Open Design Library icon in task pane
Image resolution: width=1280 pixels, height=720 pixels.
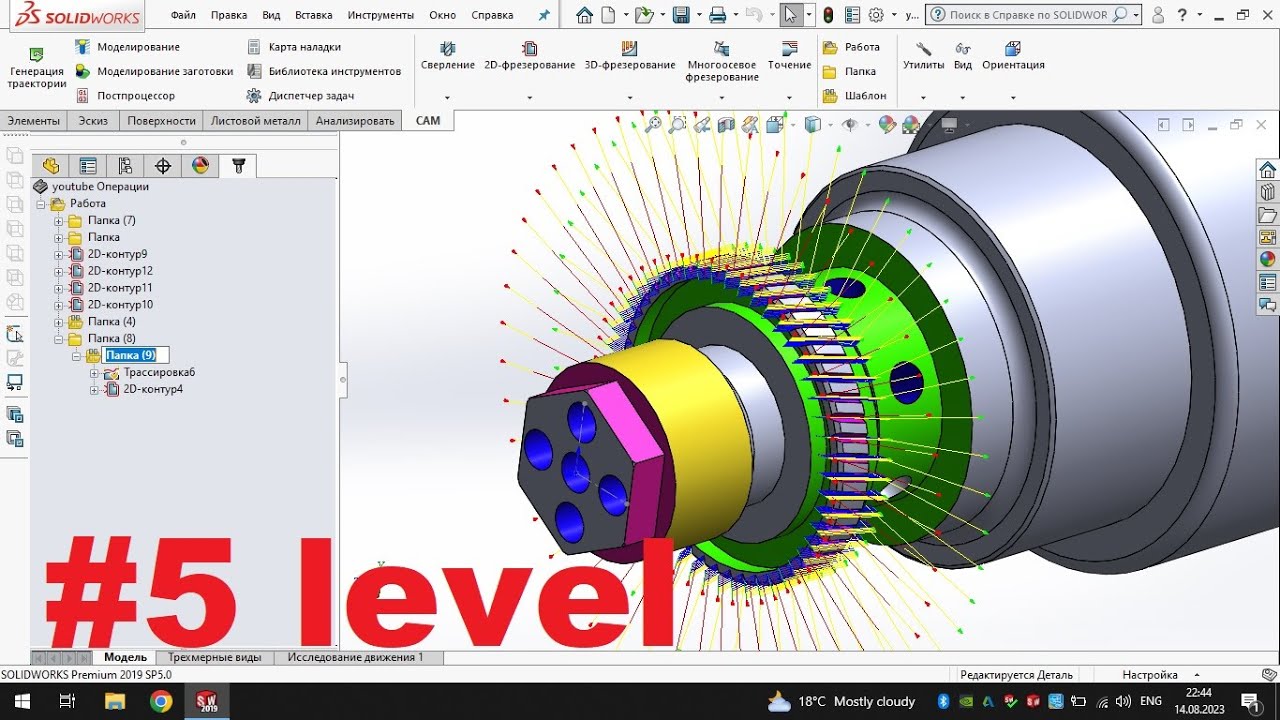point(1267,192)
